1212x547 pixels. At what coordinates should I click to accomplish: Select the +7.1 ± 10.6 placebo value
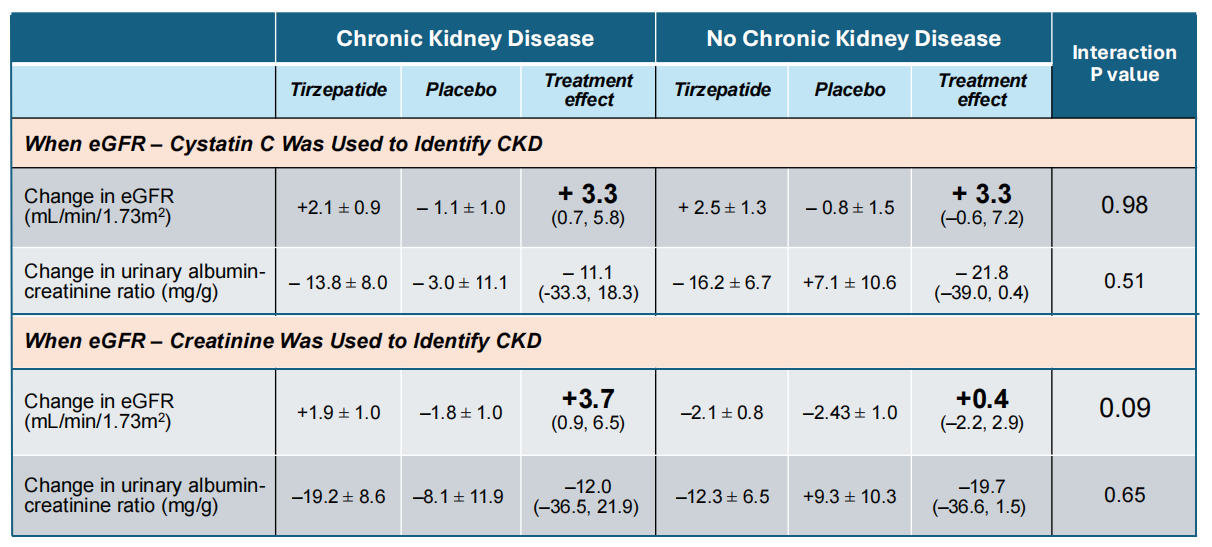(849, 283)
